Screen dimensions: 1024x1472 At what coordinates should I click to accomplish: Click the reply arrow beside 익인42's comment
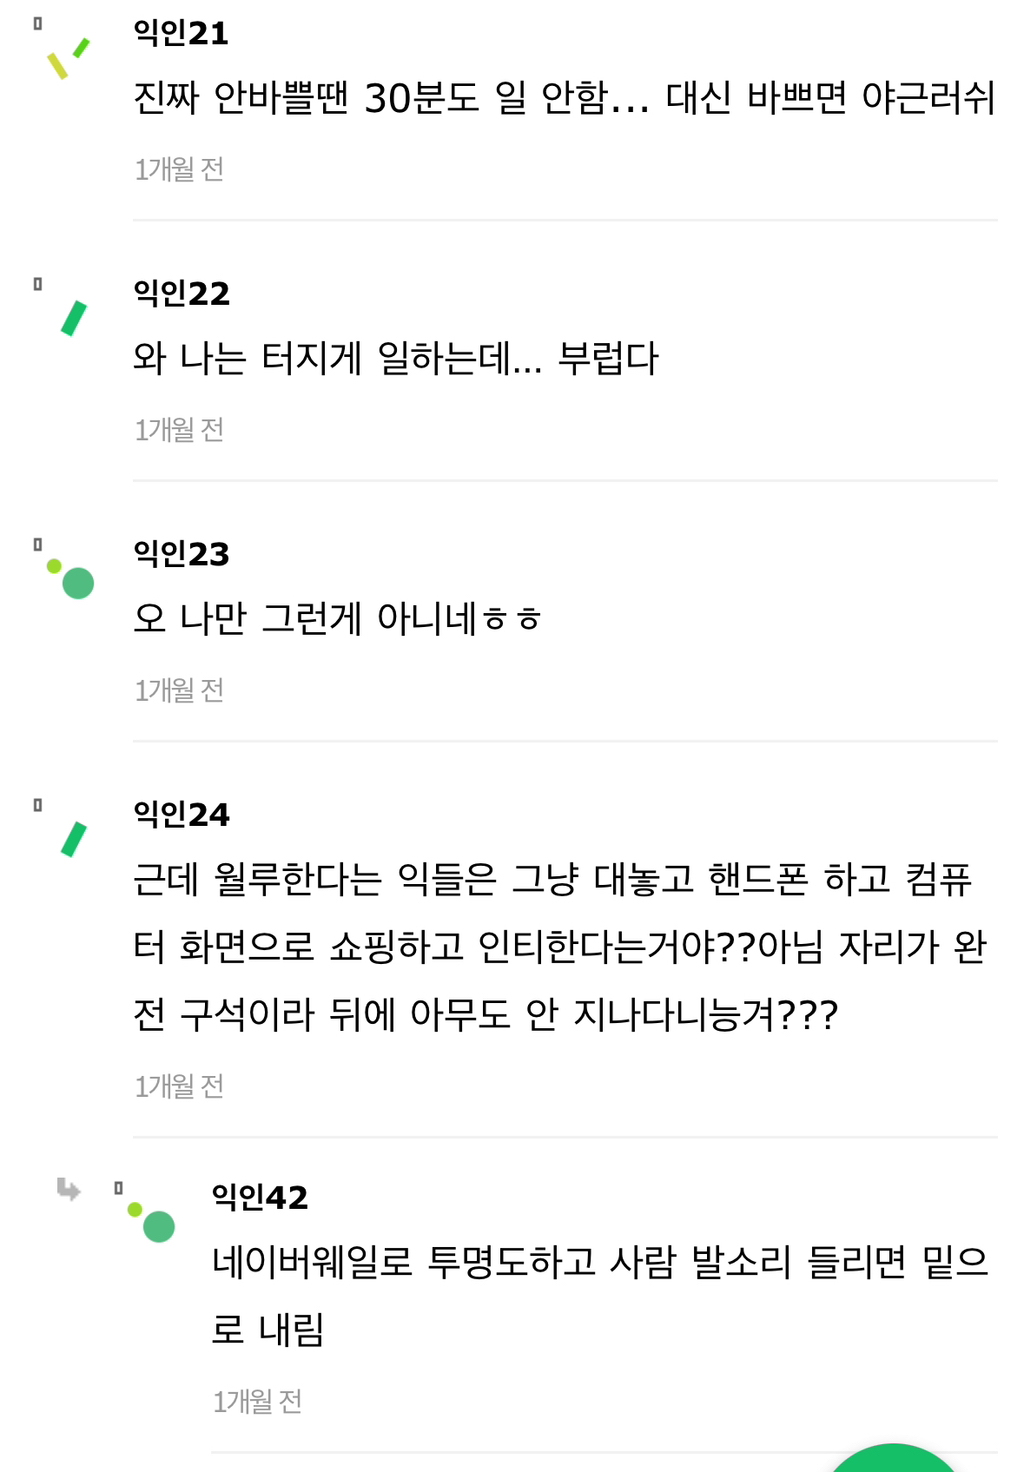[68, 1191]
